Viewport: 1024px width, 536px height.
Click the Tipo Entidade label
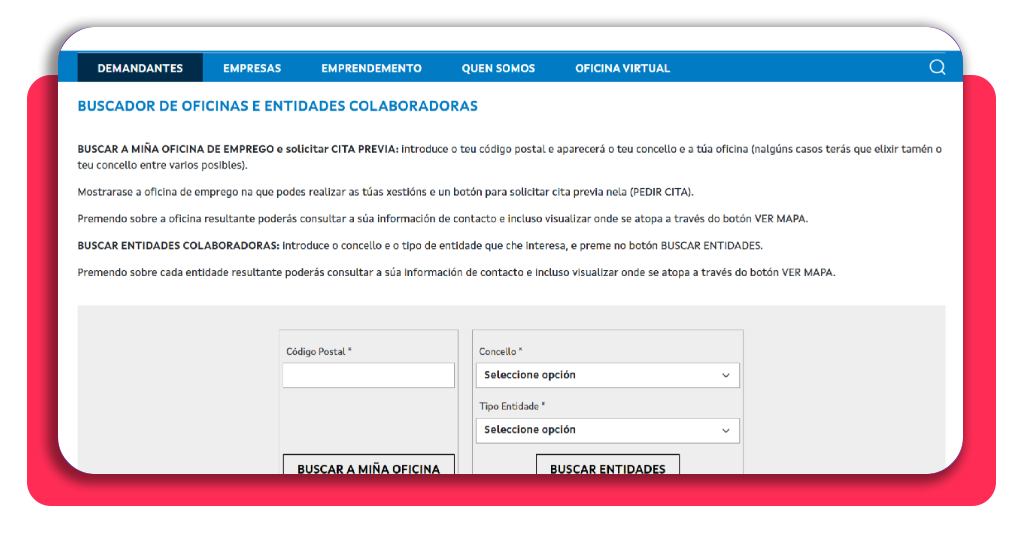[x=511, y=406]
